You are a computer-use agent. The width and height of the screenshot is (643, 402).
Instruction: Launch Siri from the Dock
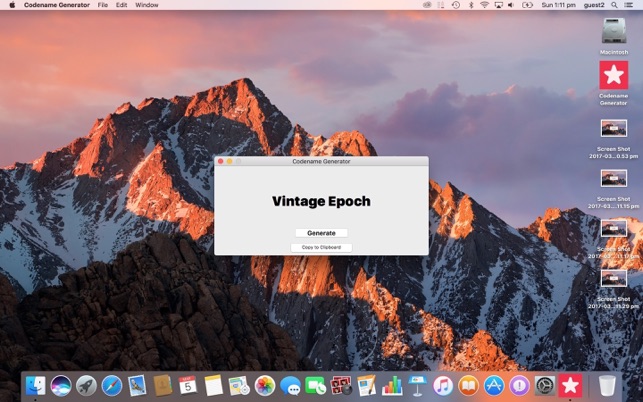point(61,386)
